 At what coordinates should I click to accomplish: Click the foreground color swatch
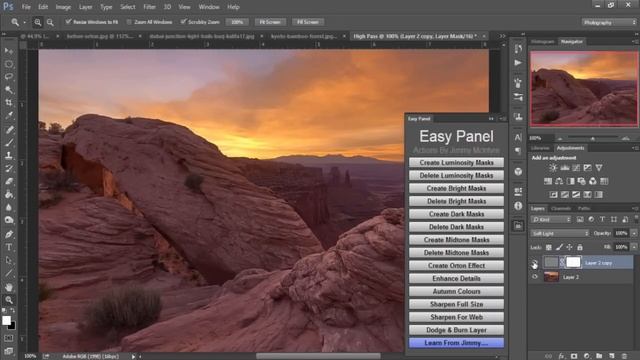pos(6,320)
